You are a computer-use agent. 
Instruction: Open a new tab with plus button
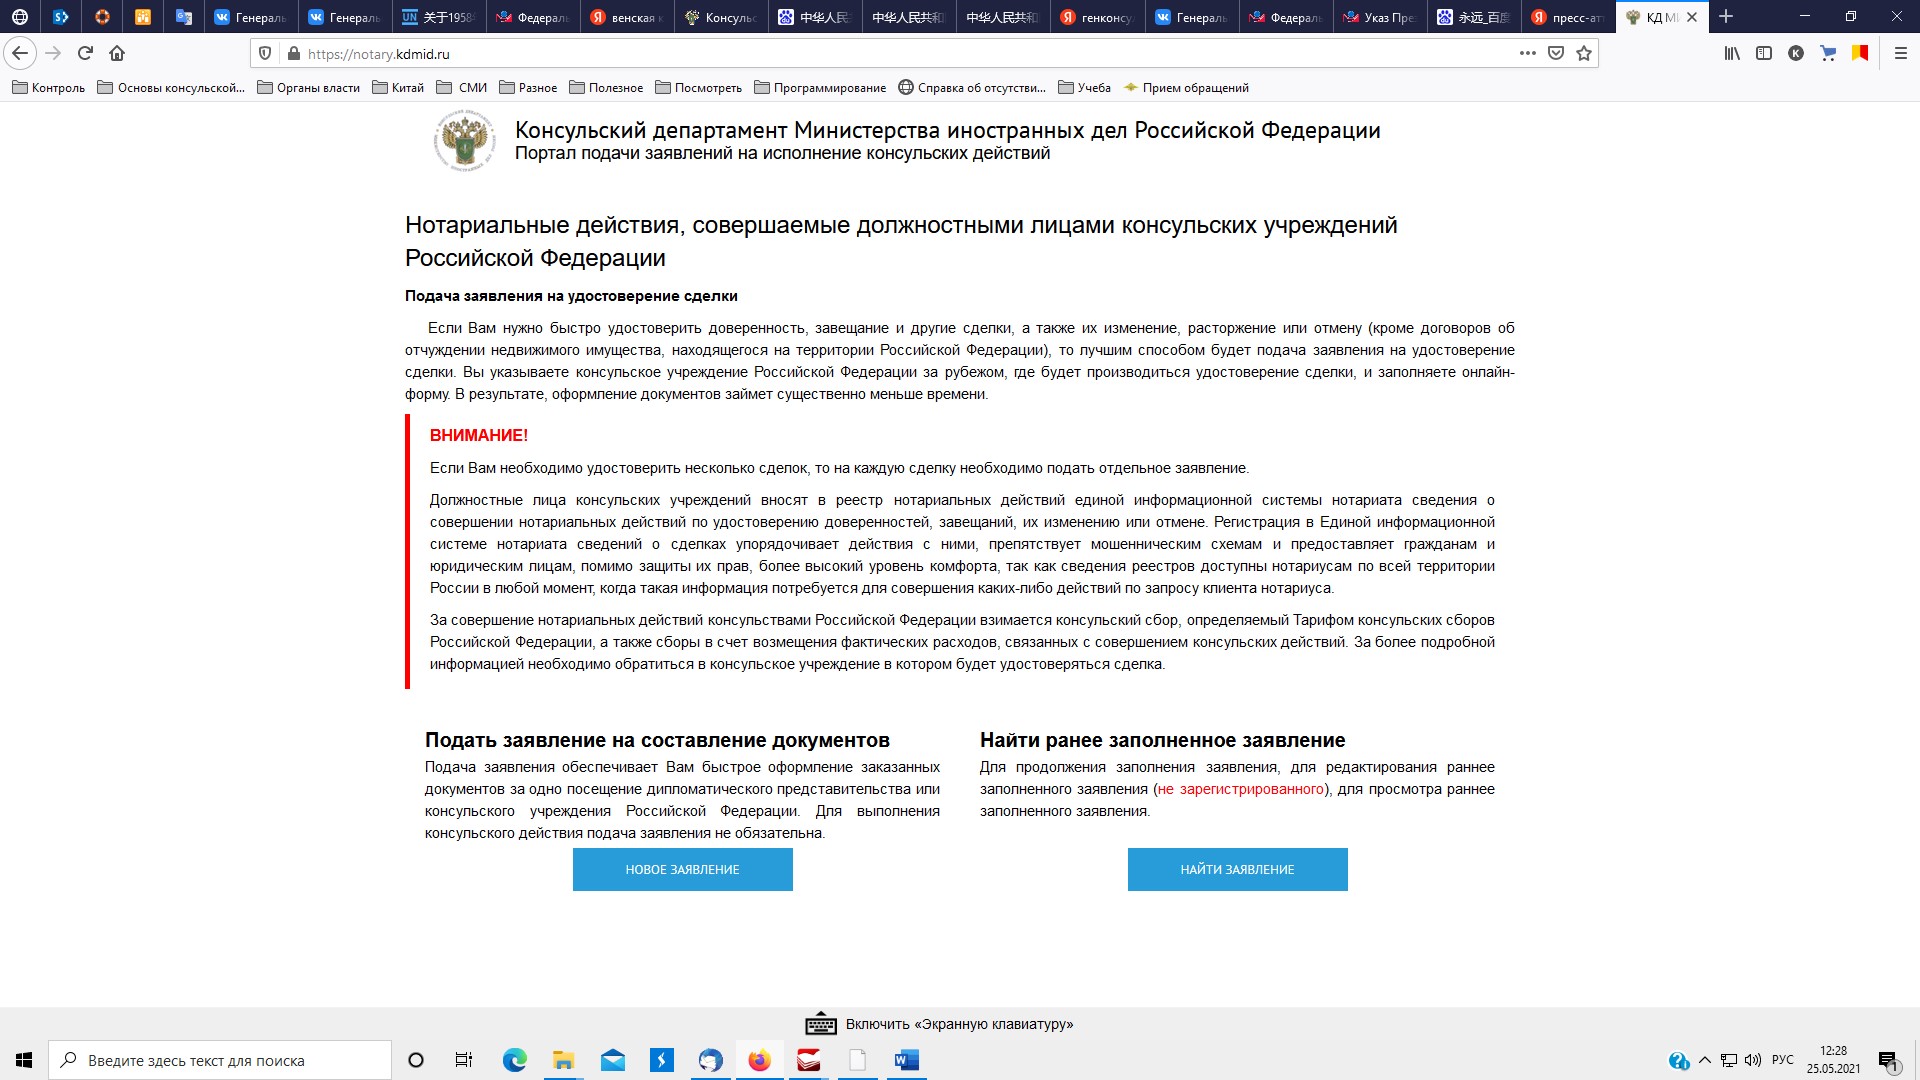pos(1726,16)
